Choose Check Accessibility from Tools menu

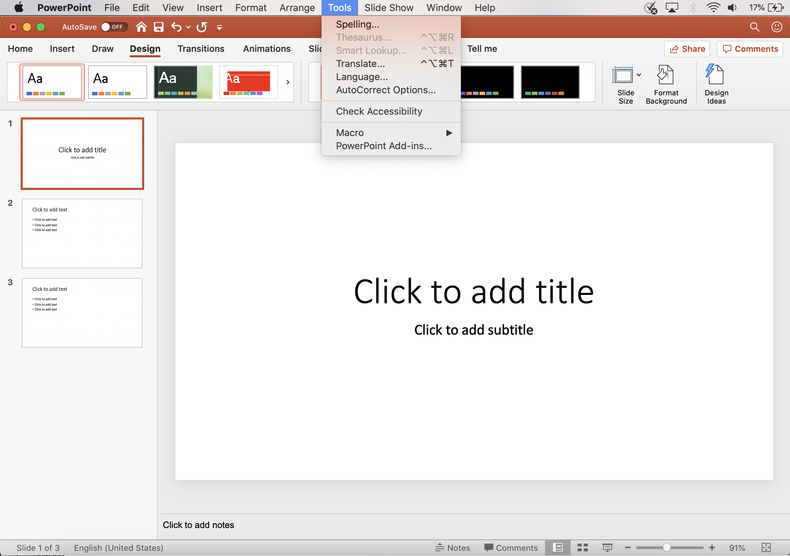[x=379, y=111]
